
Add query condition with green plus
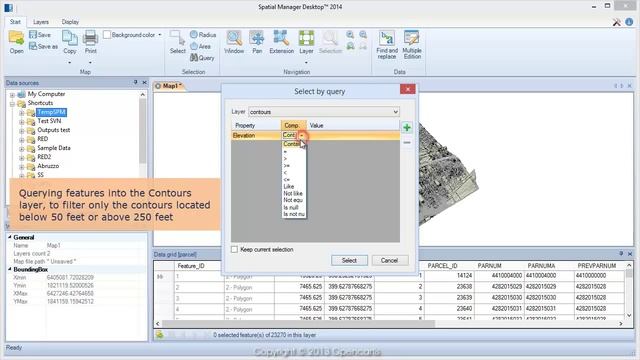click(407, 127)
